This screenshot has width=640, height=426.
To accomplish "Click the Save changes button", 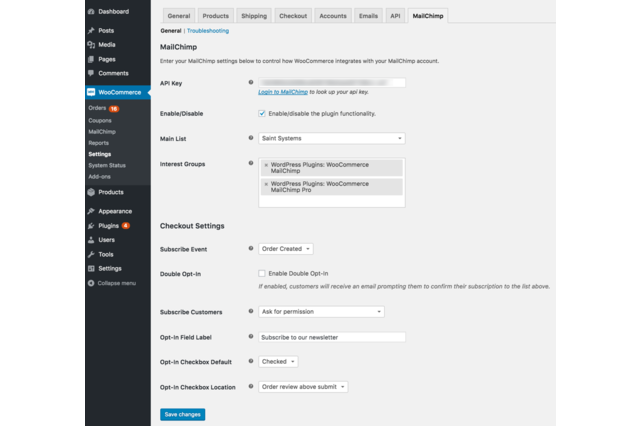I will click(x=182, y=414).
